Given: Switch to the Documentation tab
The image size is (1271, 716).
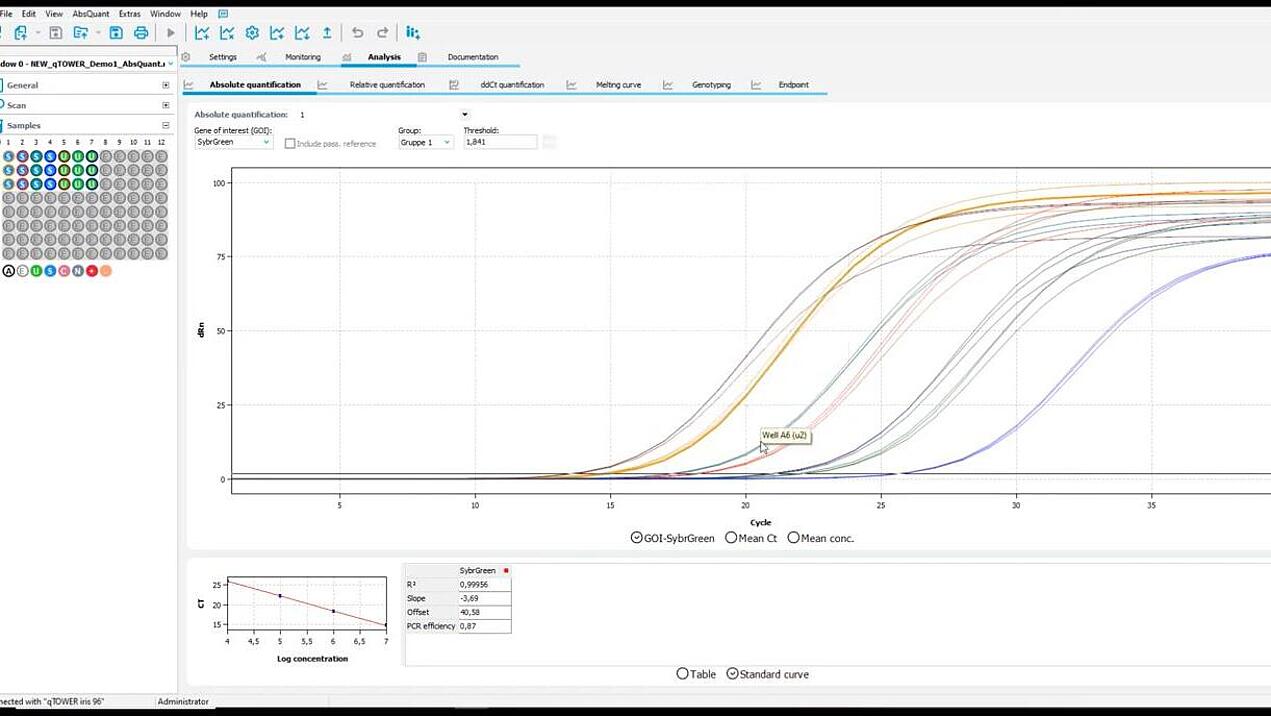Looking at the screenshot, I should [x=473, y=57].
